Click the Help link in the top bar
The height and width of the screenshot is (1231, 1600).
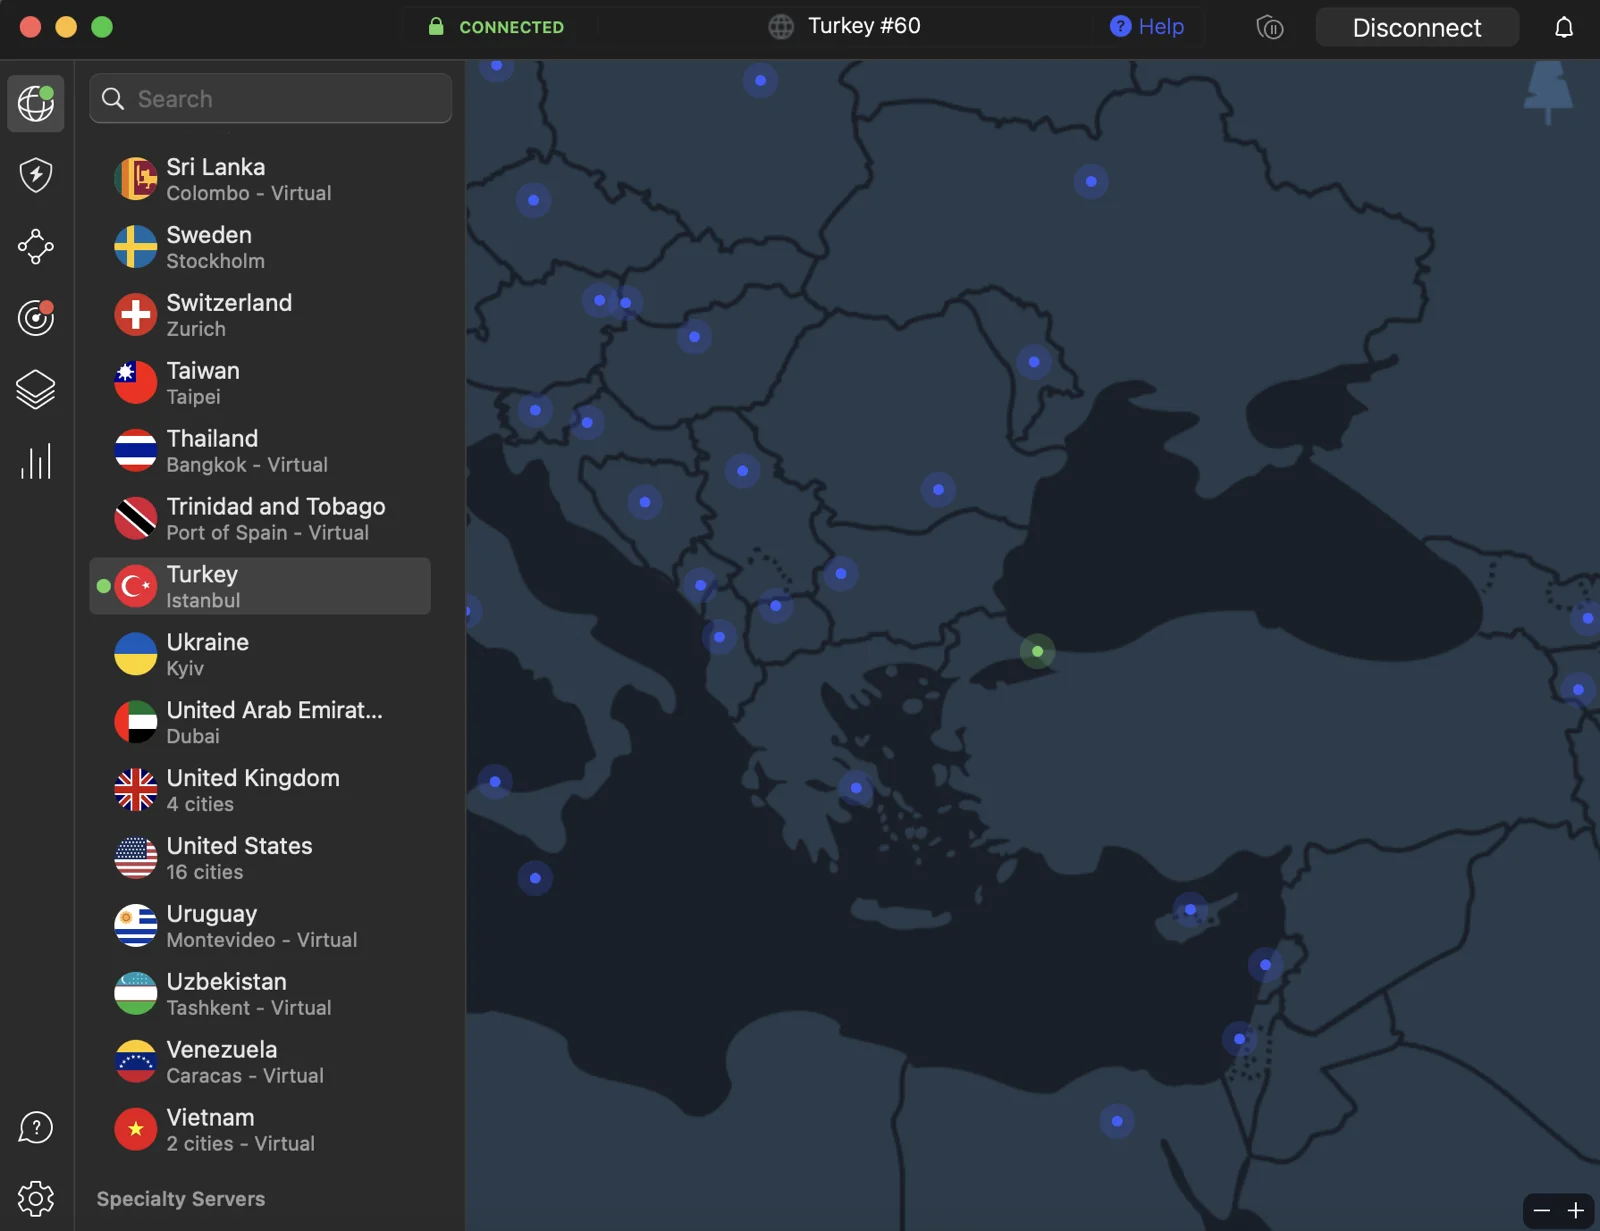(x=1147, y=27)
